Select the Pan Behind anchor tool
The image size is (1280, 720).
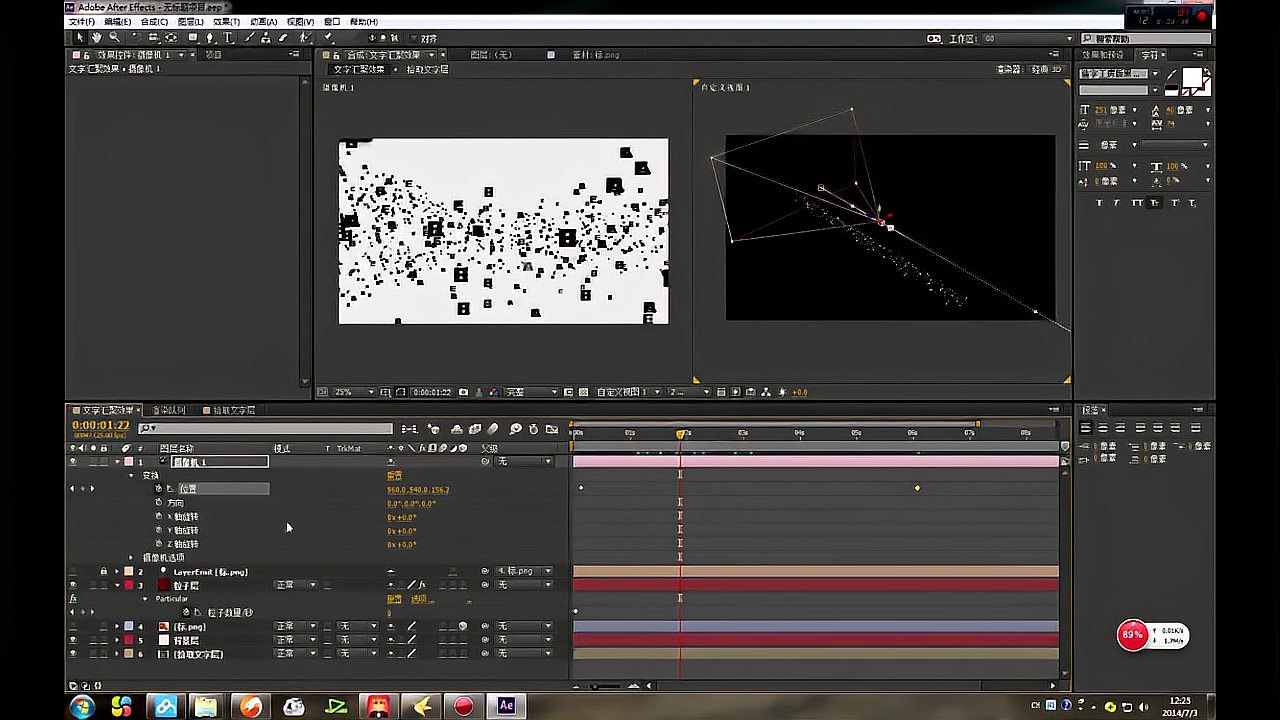[171, 38]
